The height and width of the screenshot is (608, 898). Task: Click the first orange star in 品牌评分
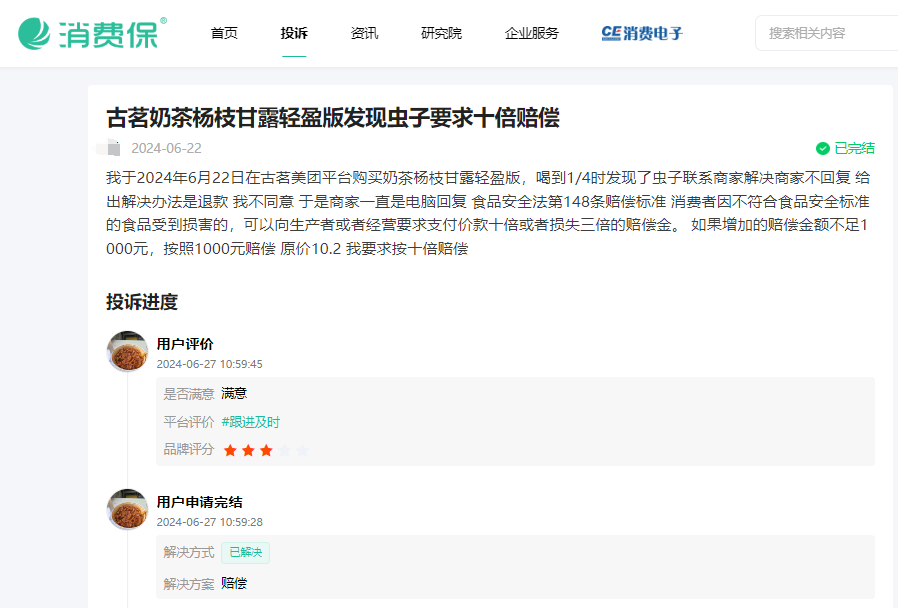click(230, 450)
